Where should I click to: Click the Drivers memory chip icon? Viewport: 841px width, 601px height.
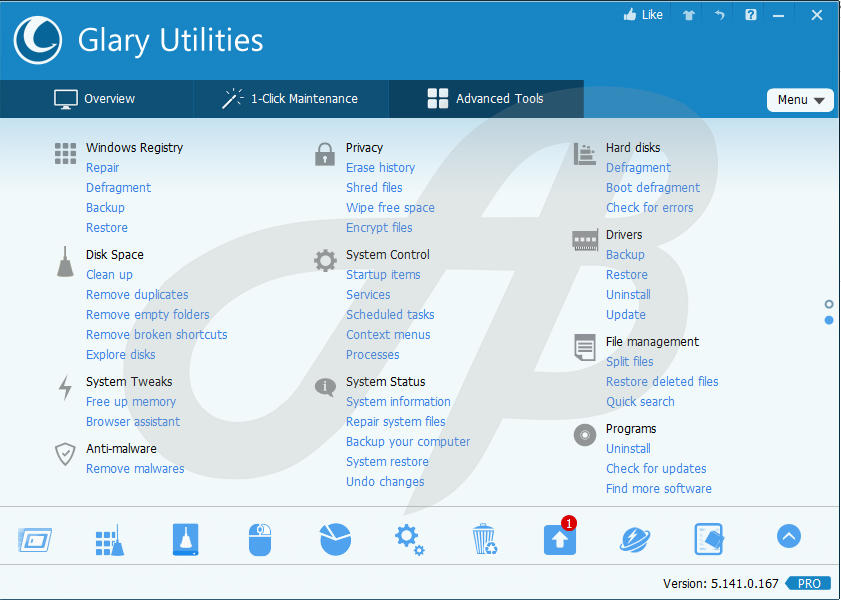[x=585, y=241]
